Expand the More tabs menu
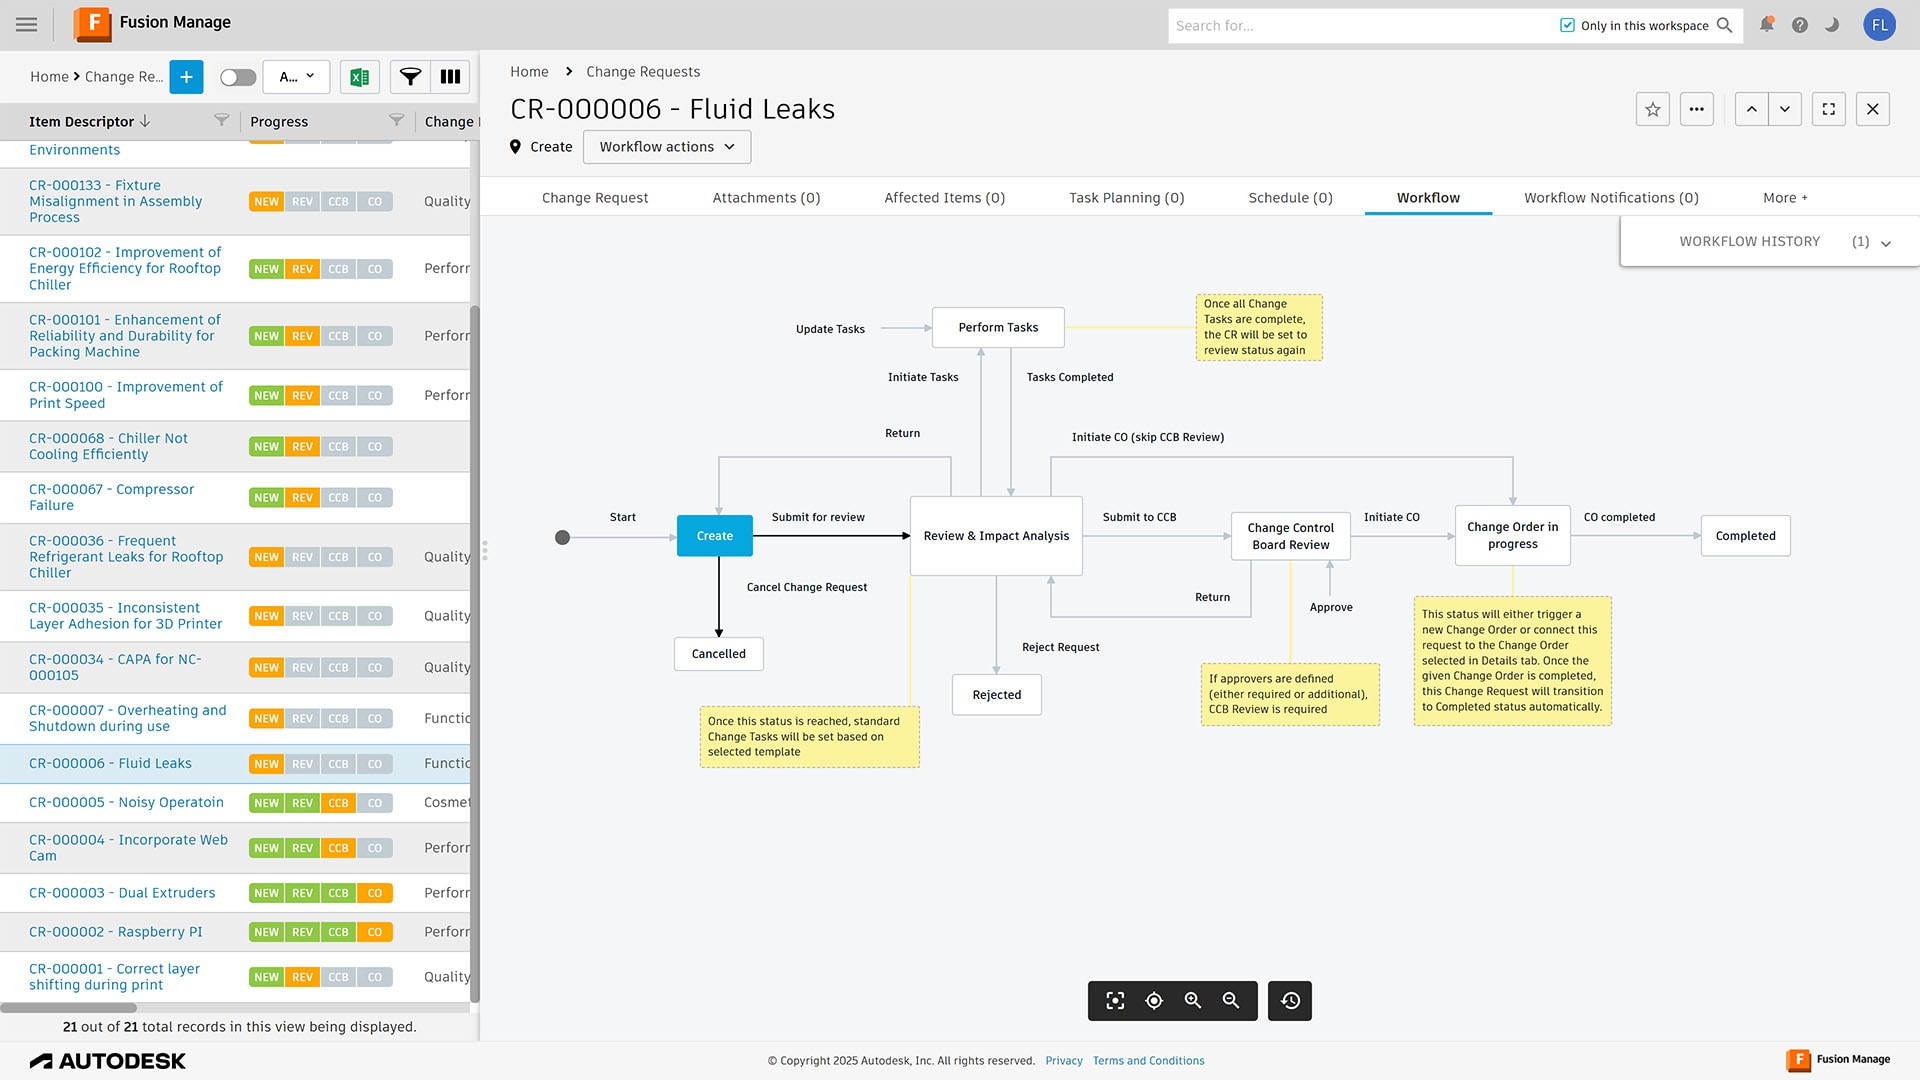1920x1080 pixels. pyautogui.click(x=1785, y=198)
